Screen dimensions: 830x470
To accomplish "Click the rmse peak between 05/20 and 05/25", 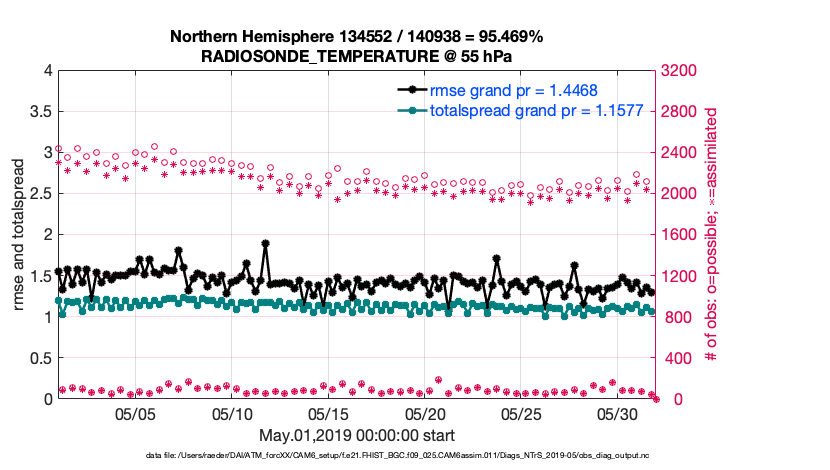I will (x=497, y=258).
